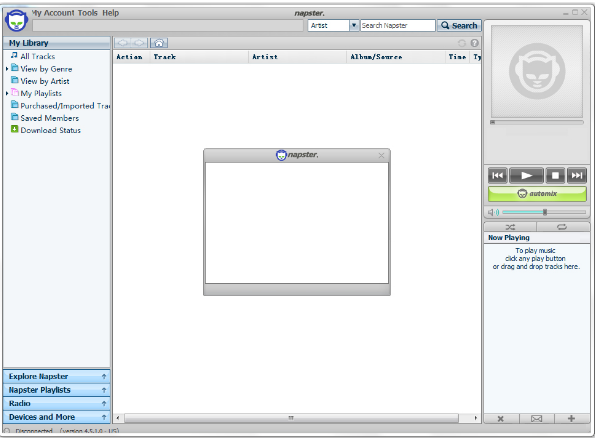The height and width of the screenshot is (438, 595).
Task: Click the Next track button
Action: (577, 175)
